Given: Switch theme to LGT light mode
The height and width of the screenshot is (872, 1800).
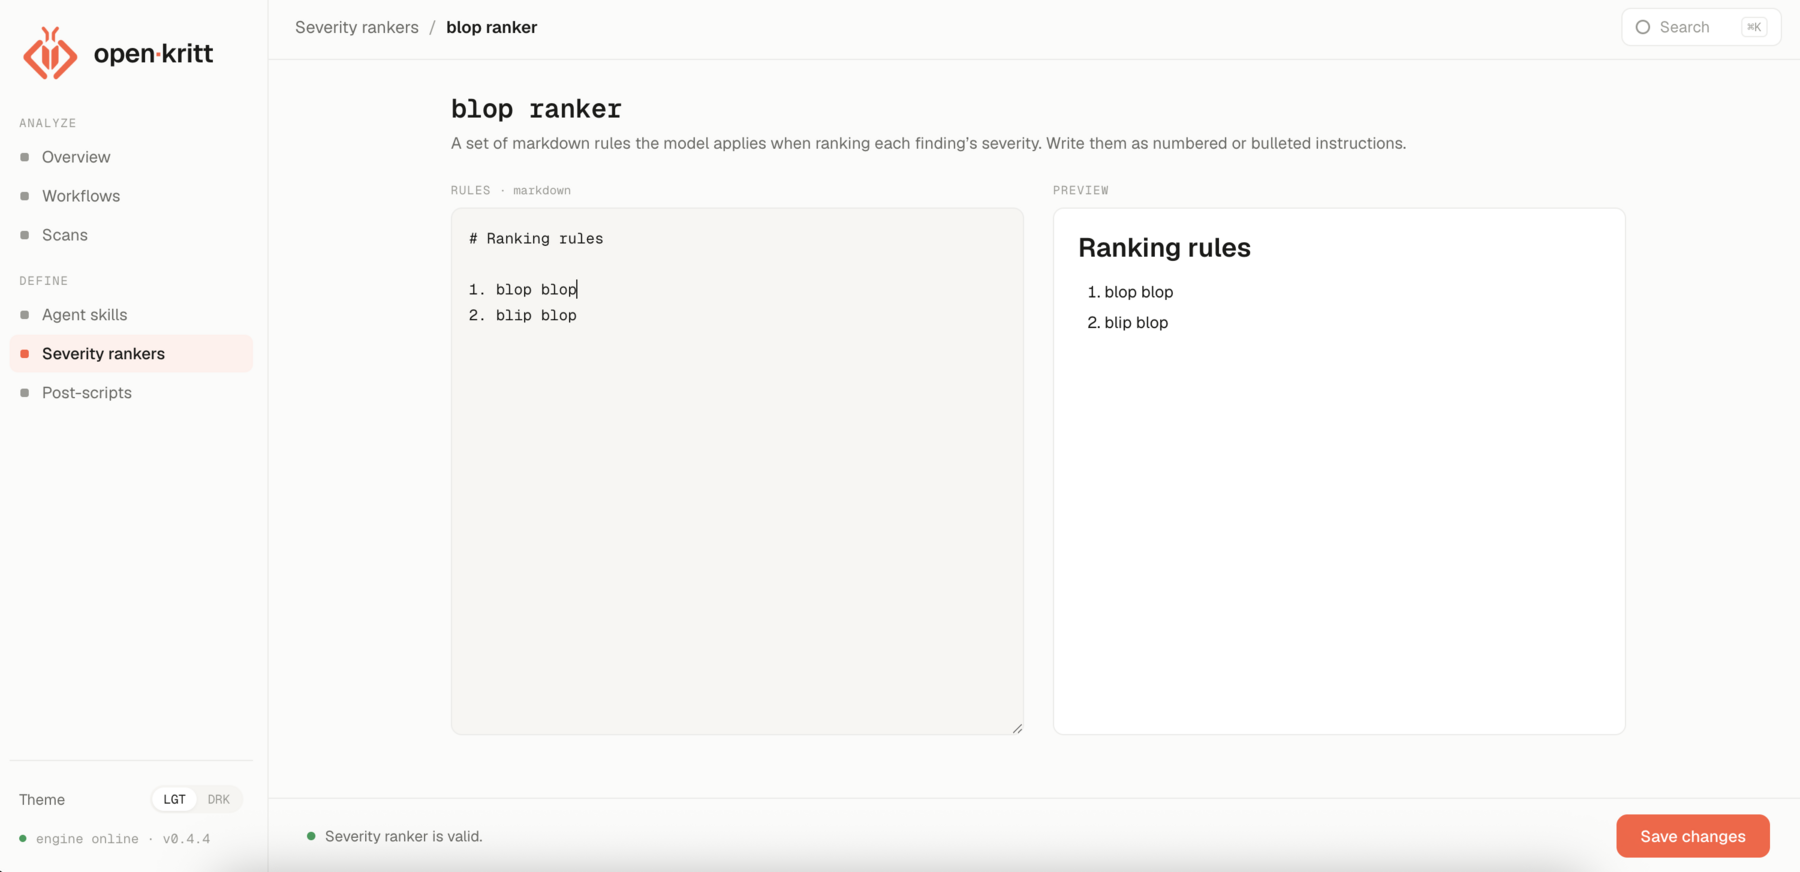Looking at the screenshot, I should pos(174,799).
